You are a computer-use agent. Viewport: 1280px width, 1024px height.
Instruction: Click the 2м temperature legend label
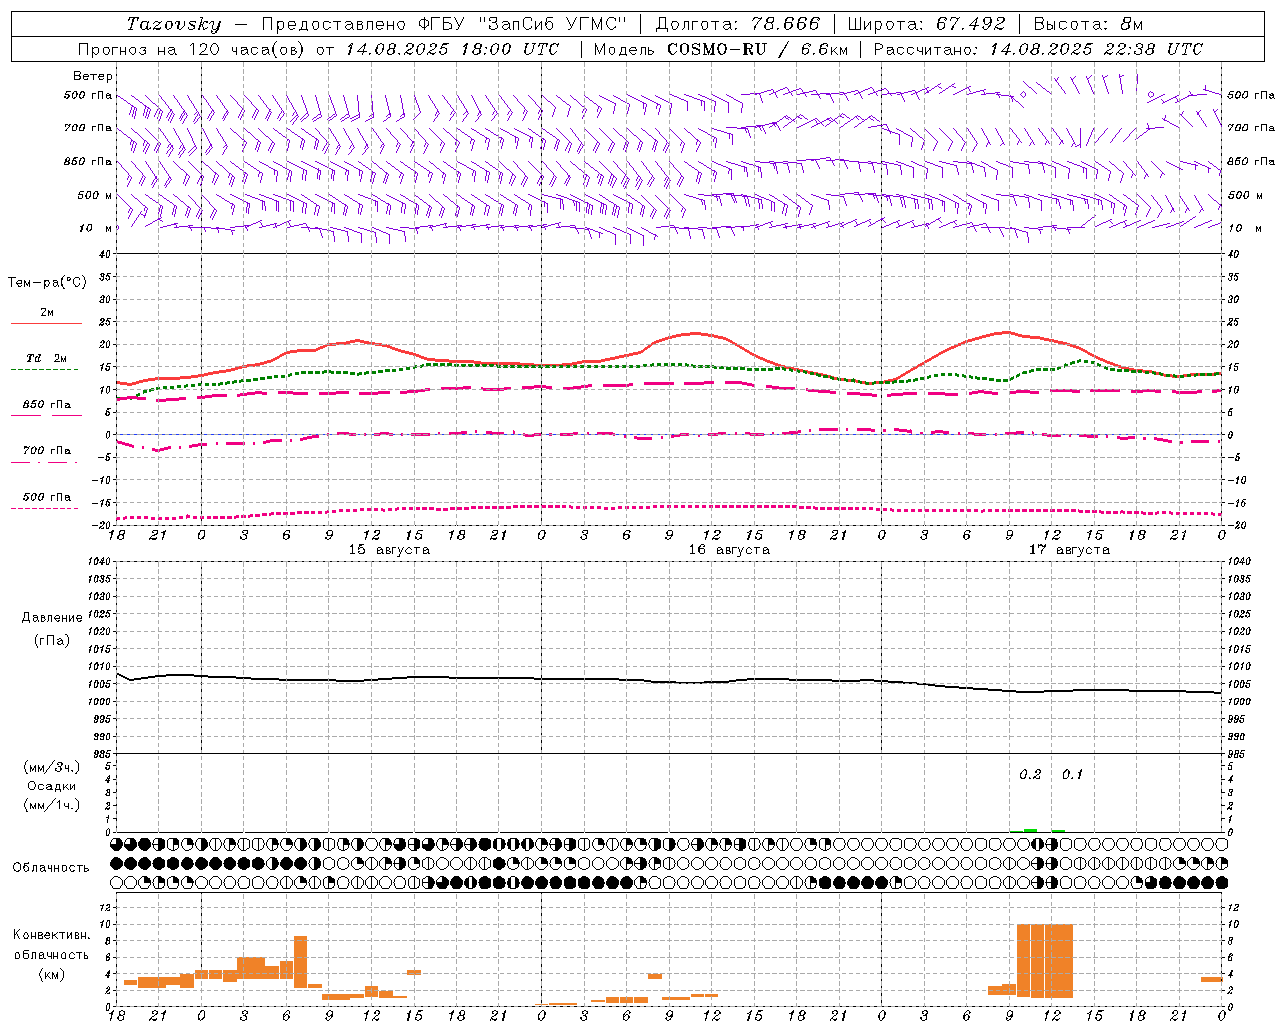point(46,313)
